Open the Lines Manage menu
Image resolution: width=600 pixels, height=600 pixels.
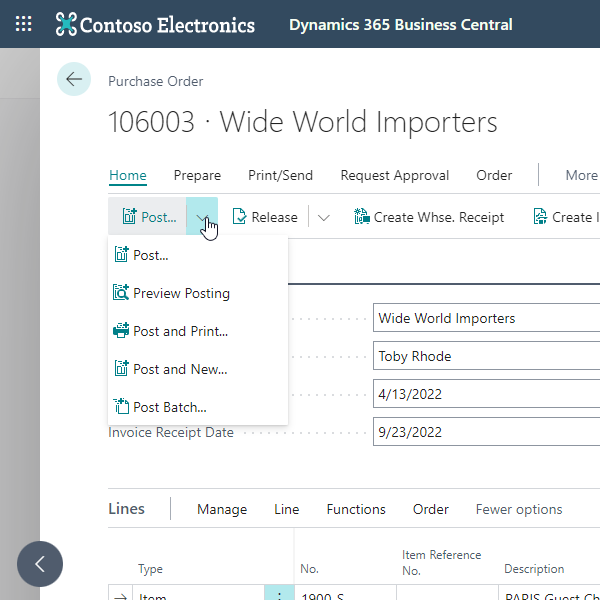coord(222,509)
